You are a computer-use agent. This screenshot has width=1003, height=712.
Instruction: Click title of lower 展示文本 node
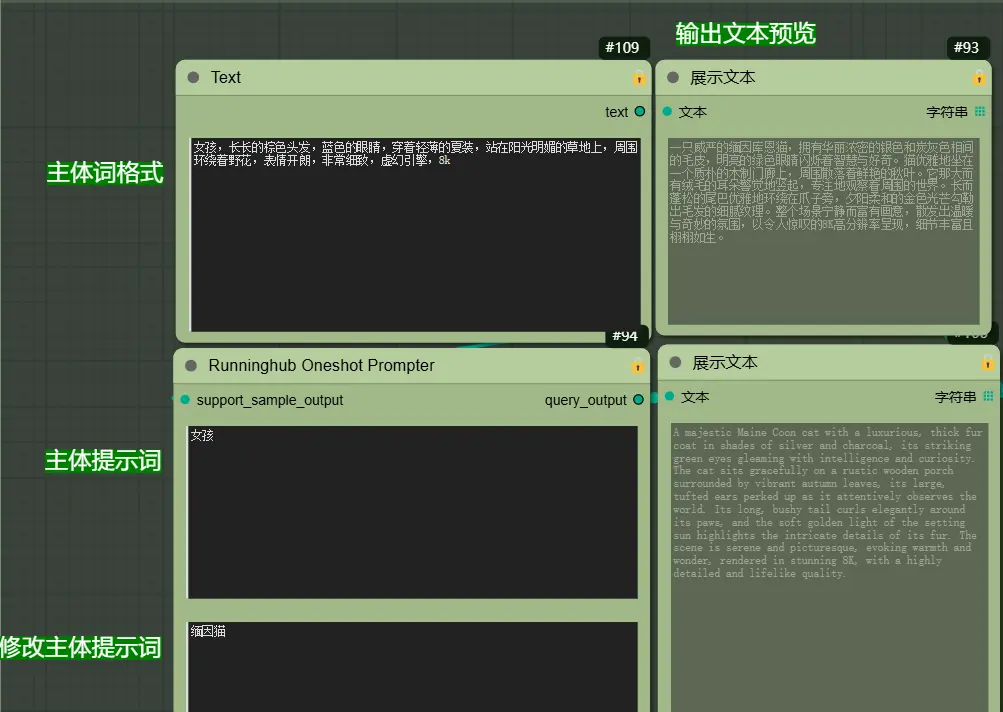[x=725, y=362]
